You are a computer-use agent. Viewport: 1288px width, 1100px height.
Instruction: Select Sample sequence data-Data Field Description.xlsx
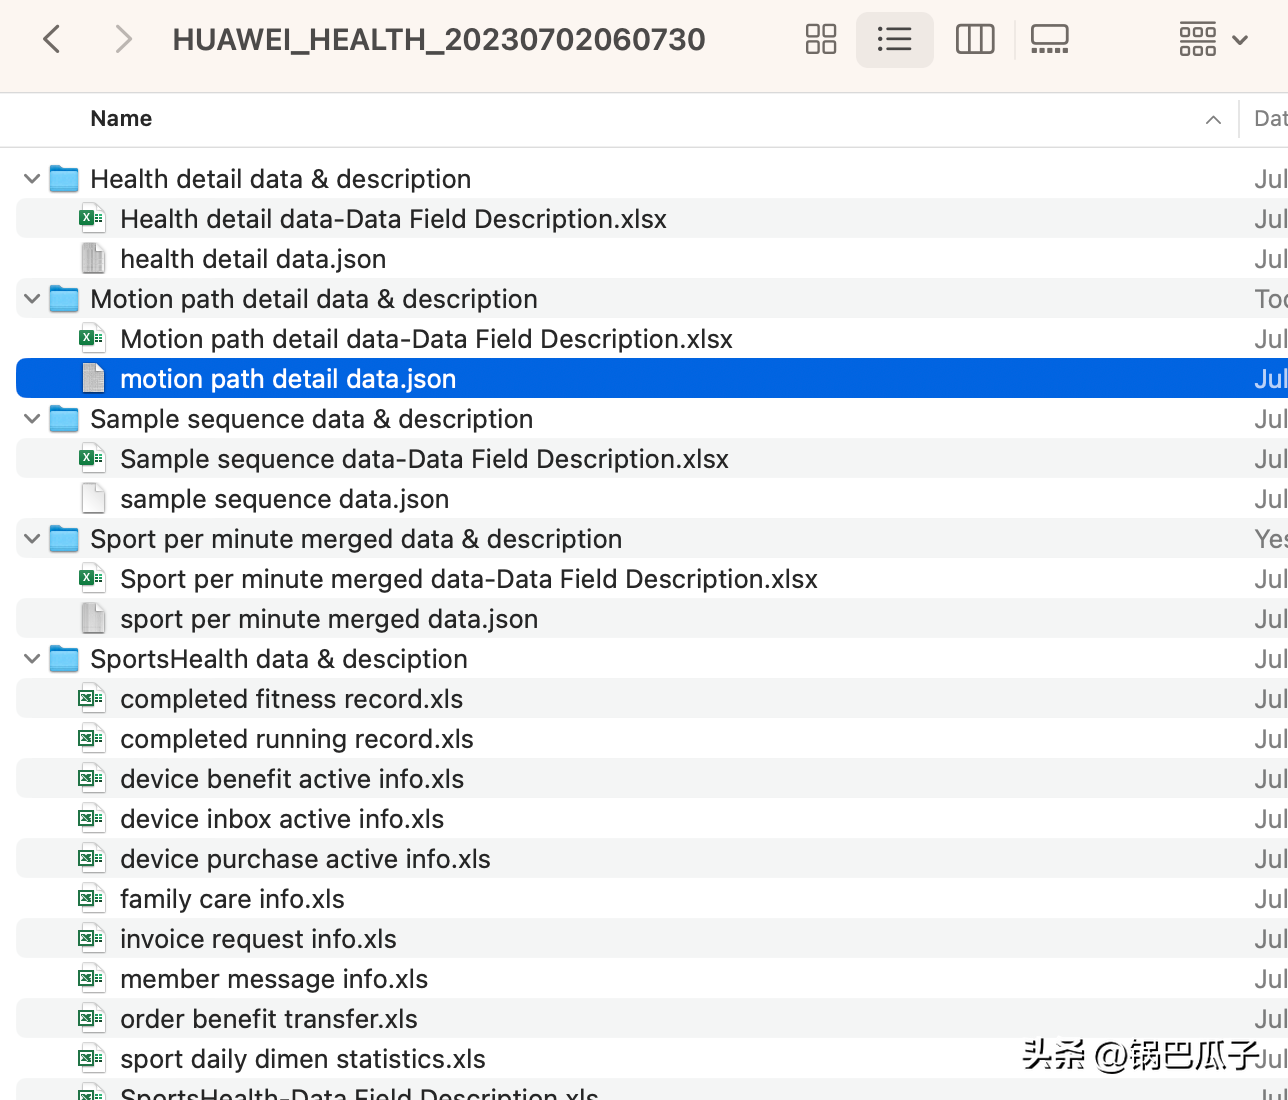[425, 459]
